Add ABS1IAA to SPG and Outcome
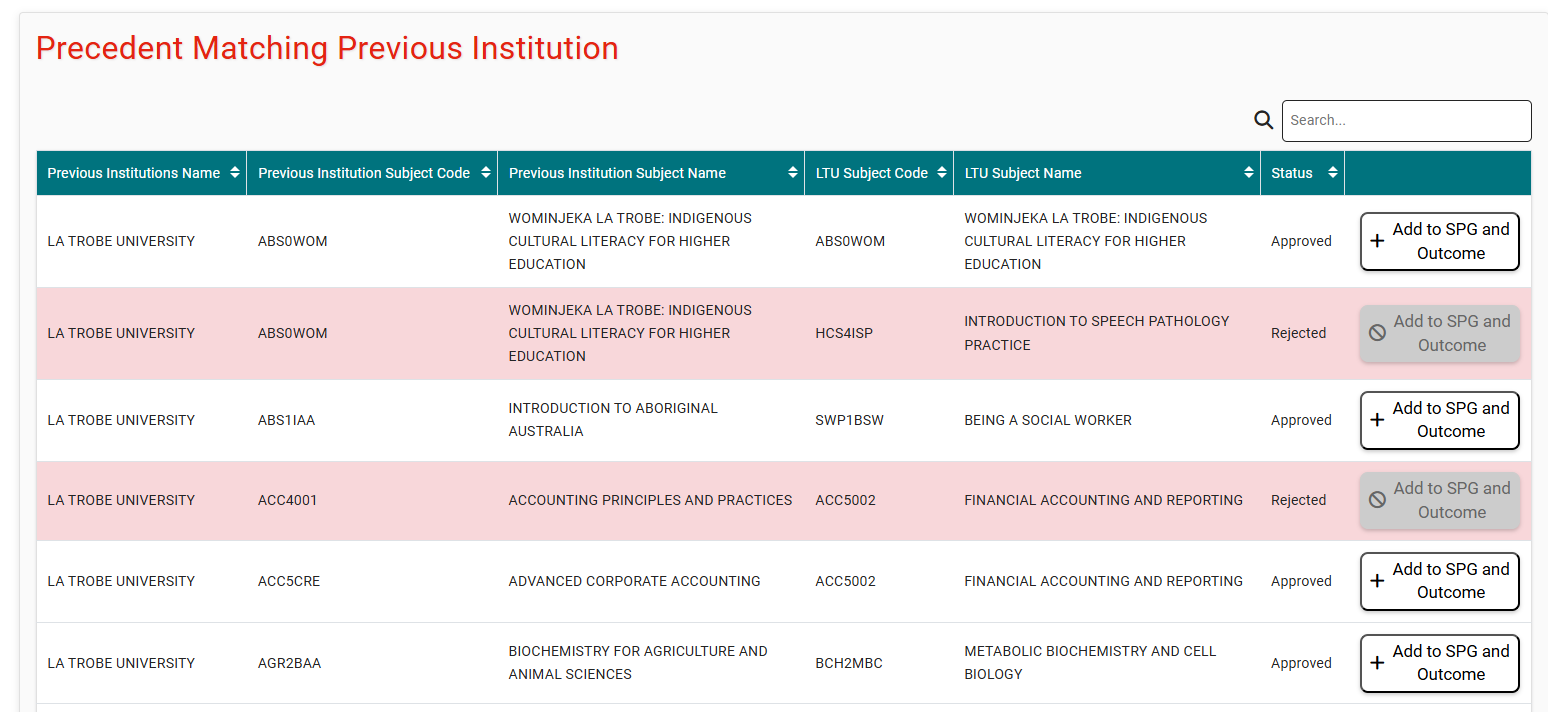This screenshot has height=712, width=1548. click(1439, 420)
